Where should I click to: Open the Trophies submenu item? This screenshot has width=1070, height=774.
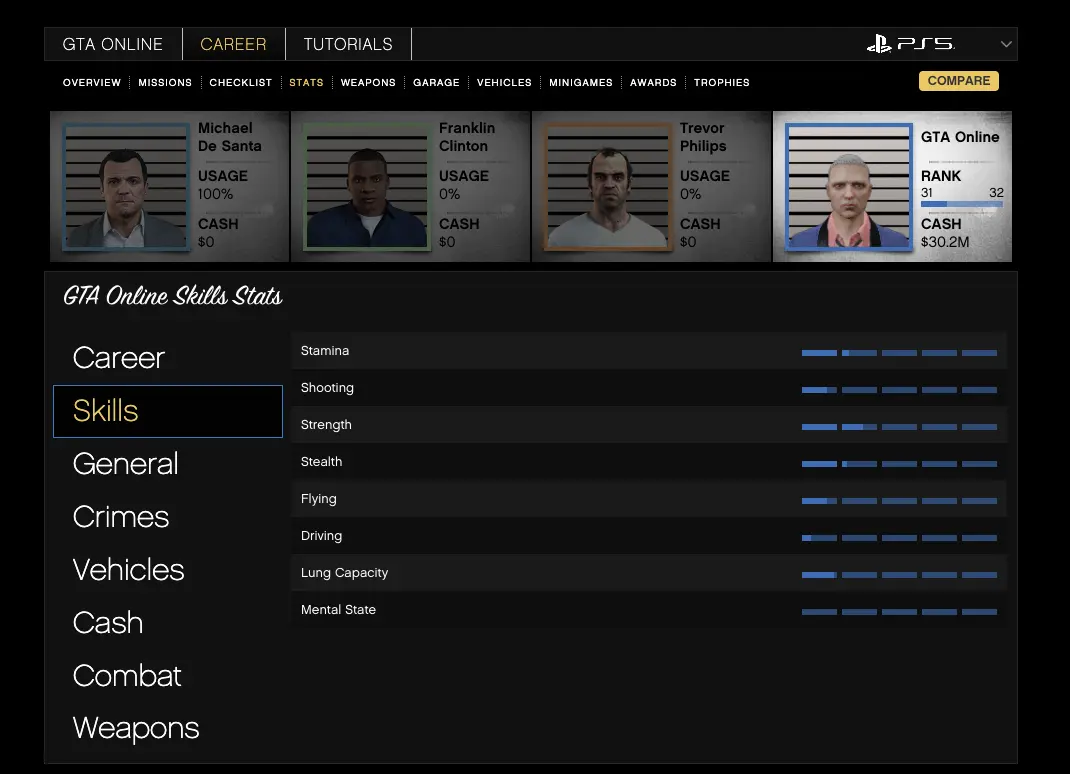point(721,82)
